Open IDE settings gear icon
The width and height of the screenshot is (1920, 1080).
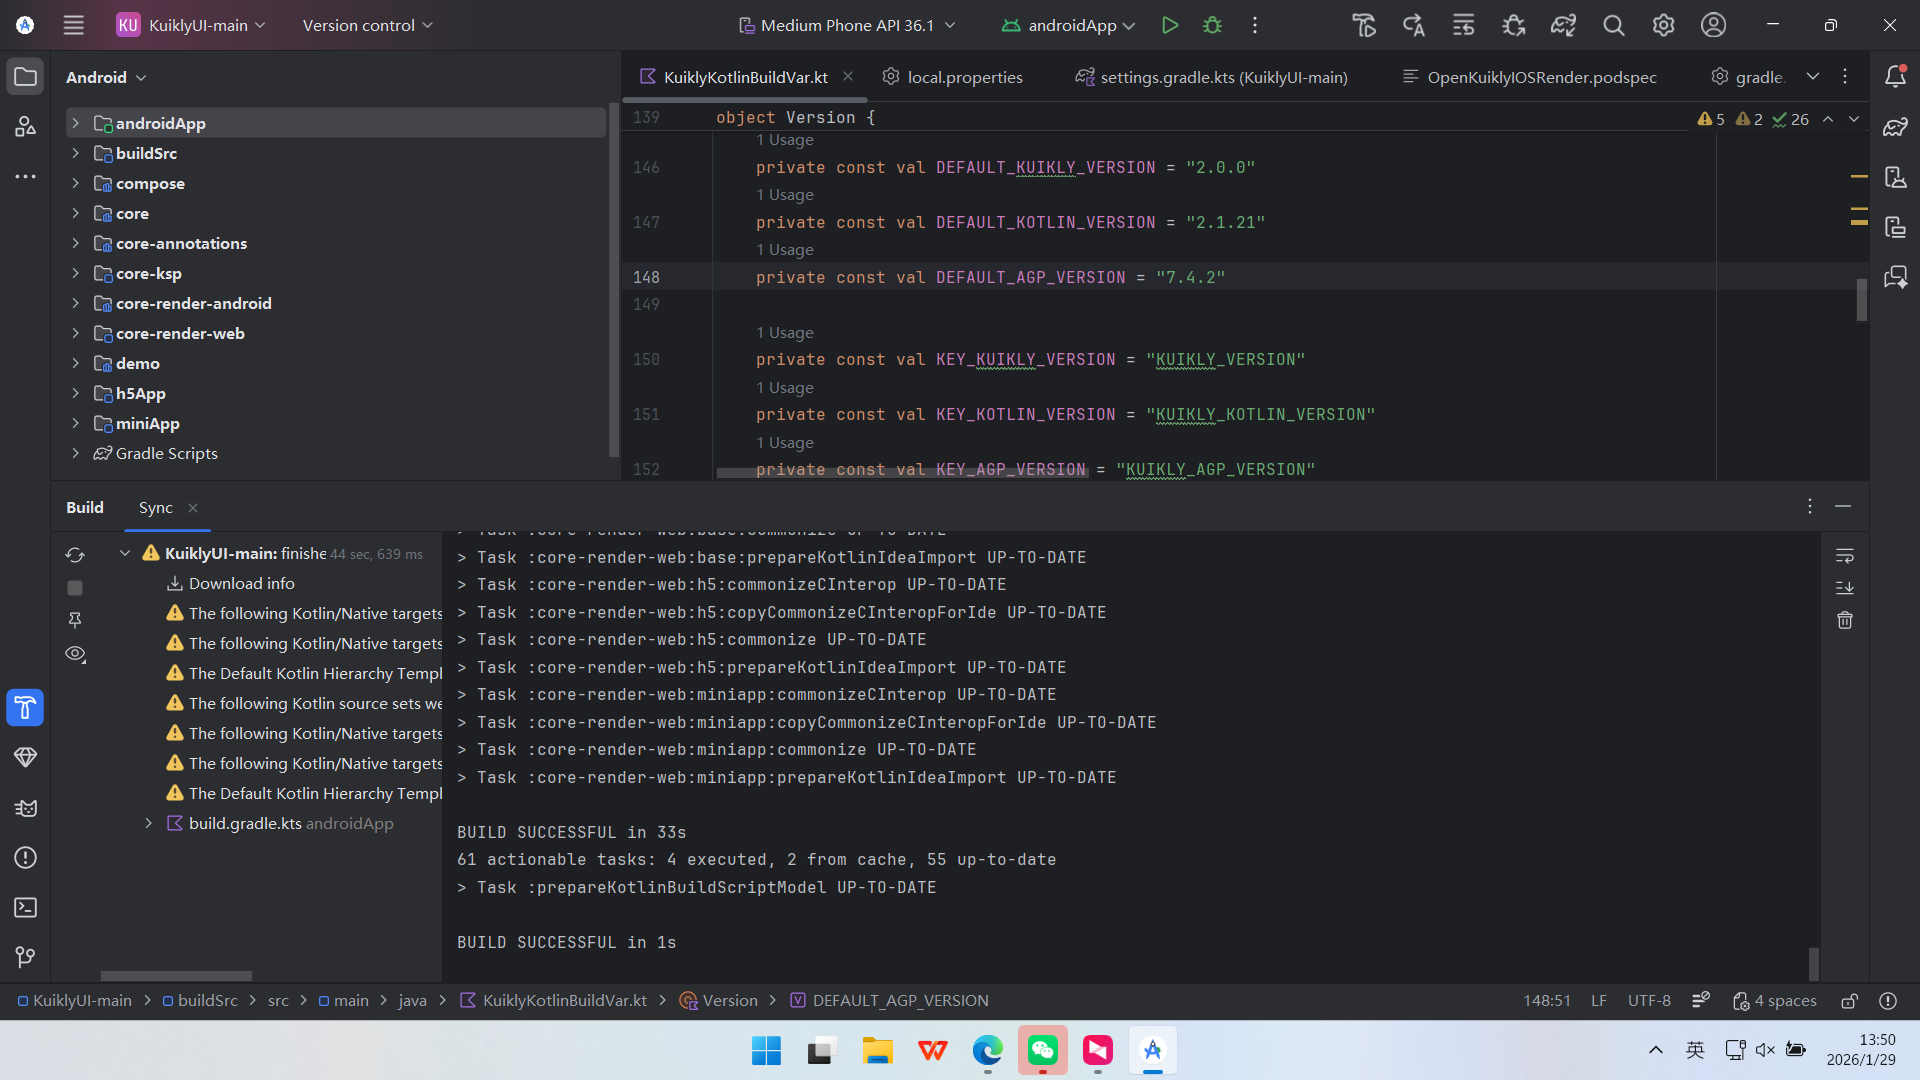tap(1663, 25)
